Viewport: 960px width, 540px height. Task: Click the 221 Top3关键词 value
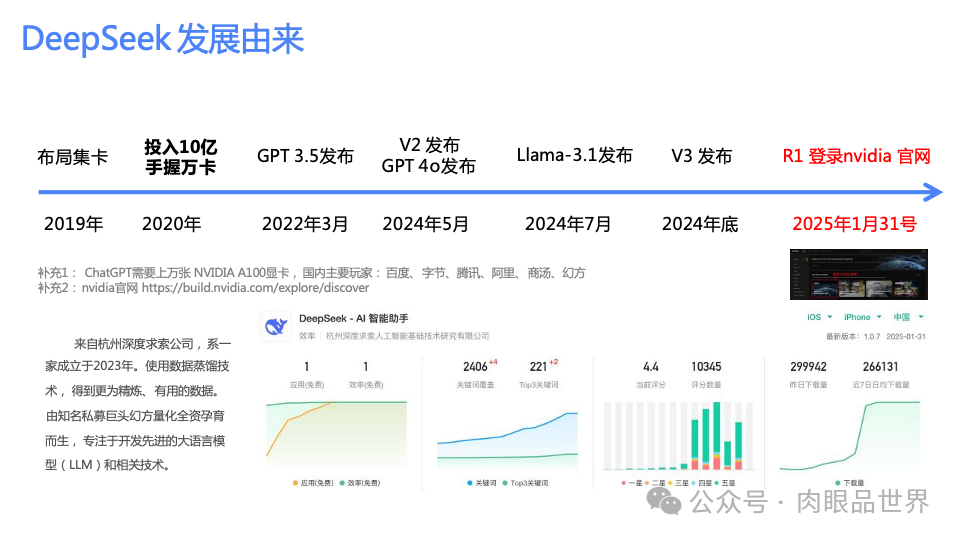[x=538, y=367]
